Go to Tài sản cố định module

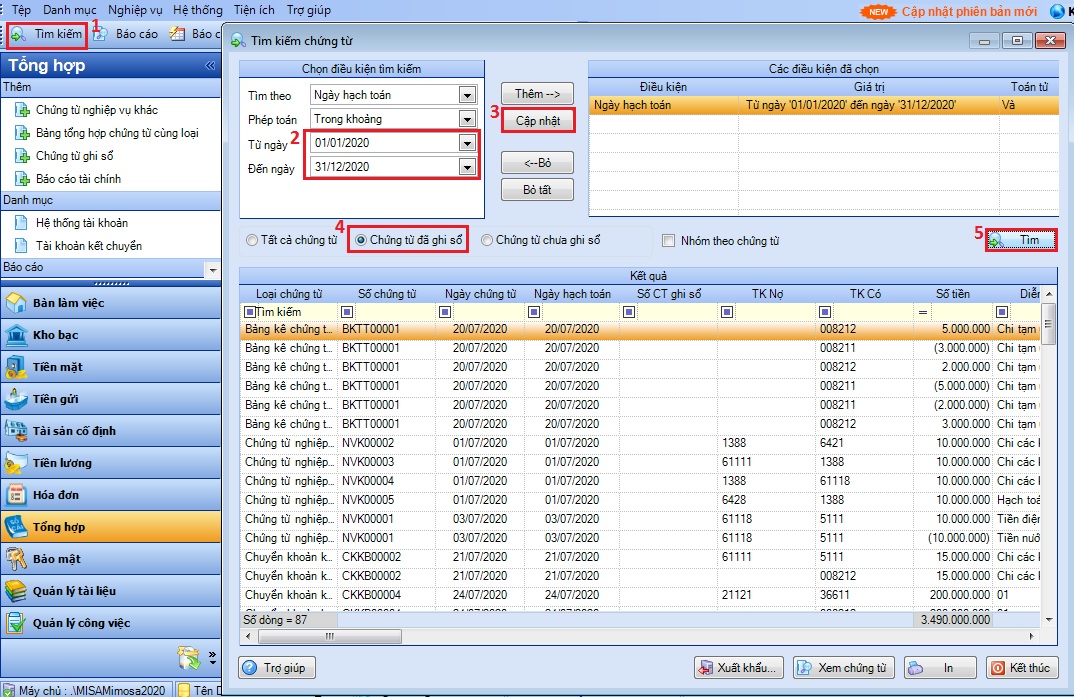click(x=74, y=431)
